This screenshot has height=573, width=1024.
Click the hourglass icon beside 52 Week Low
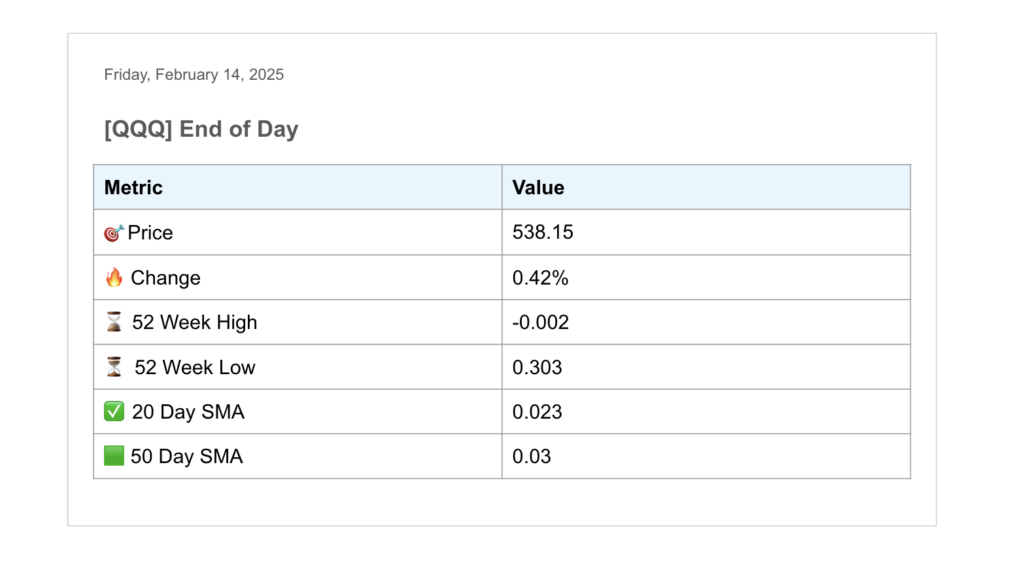(x=114, y=367)
